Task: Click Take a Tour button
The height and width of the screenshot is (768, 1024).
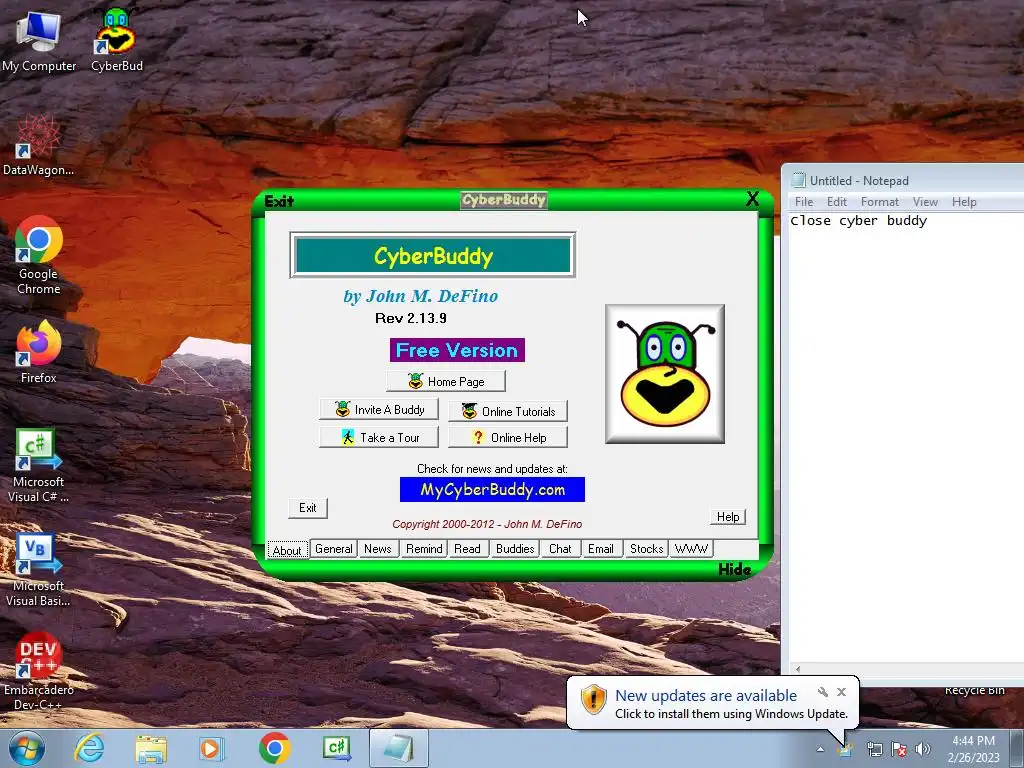Action: pyautogui.click(x=379, y=438)
